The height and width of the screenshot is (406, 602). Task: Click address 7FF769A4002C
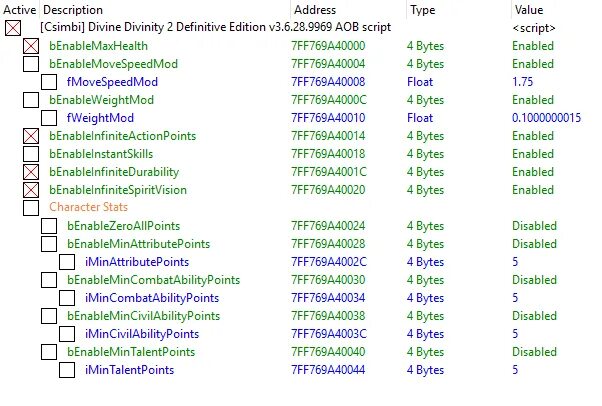point(329,262)
